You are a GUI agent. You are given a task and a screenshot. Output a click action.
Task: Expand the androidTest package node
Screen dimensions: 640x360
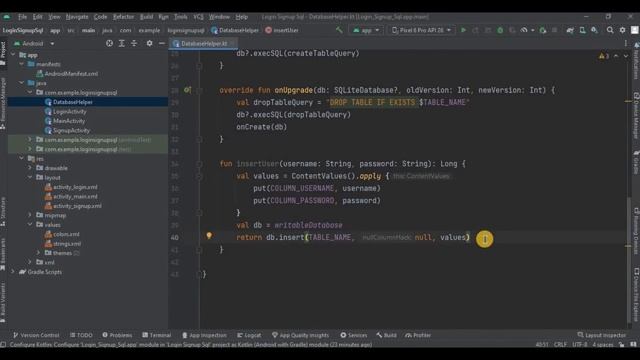30,140
